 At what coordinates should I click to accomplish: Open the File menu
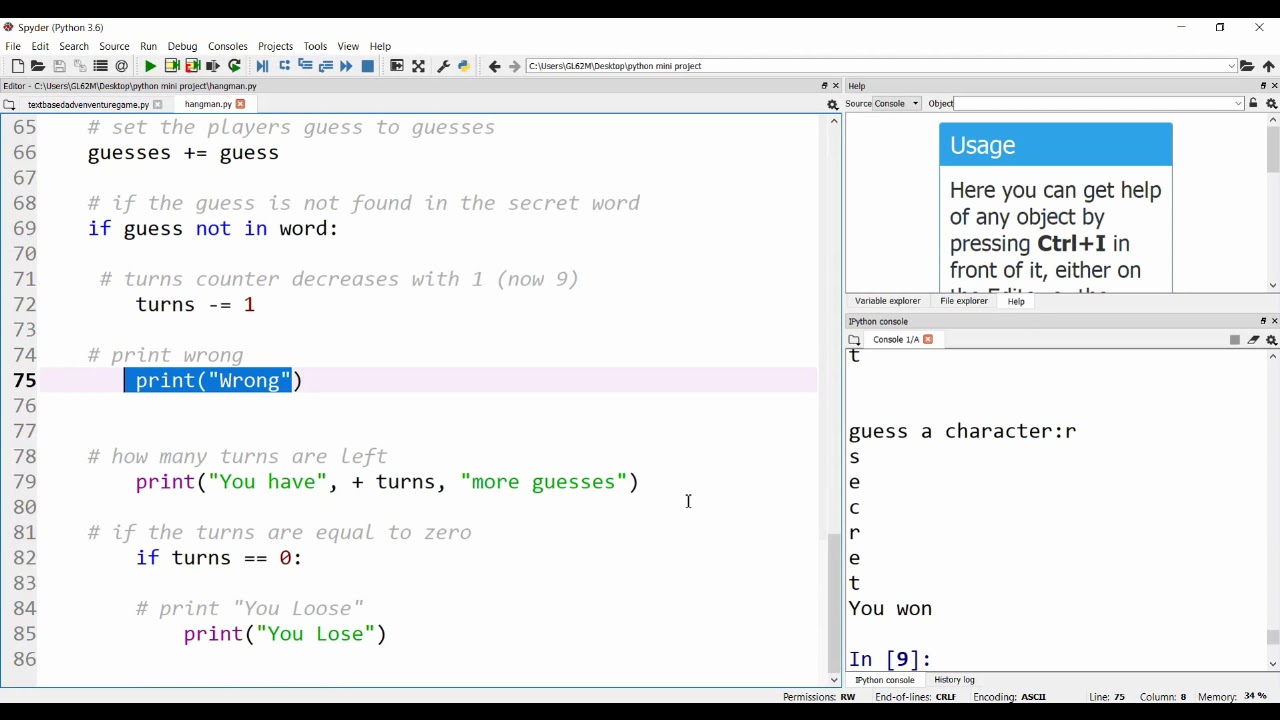13,46
